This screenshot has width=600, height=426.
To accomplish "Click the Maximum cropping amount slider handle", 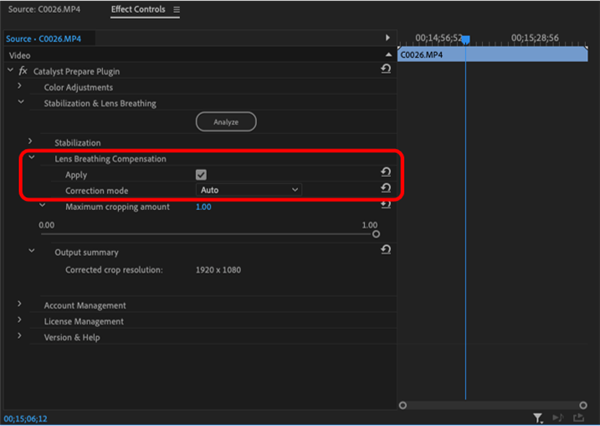I will coord(376,234).
